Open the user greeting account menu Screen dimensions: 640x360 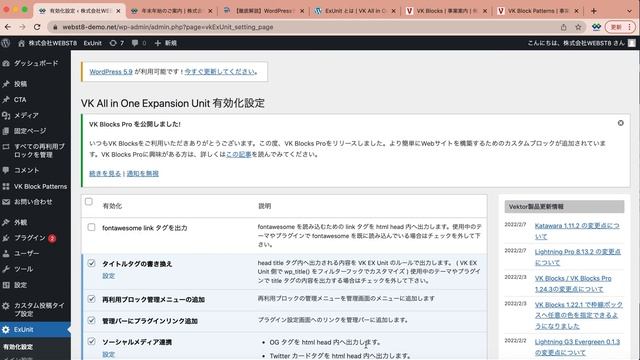(x=581, y=43)
